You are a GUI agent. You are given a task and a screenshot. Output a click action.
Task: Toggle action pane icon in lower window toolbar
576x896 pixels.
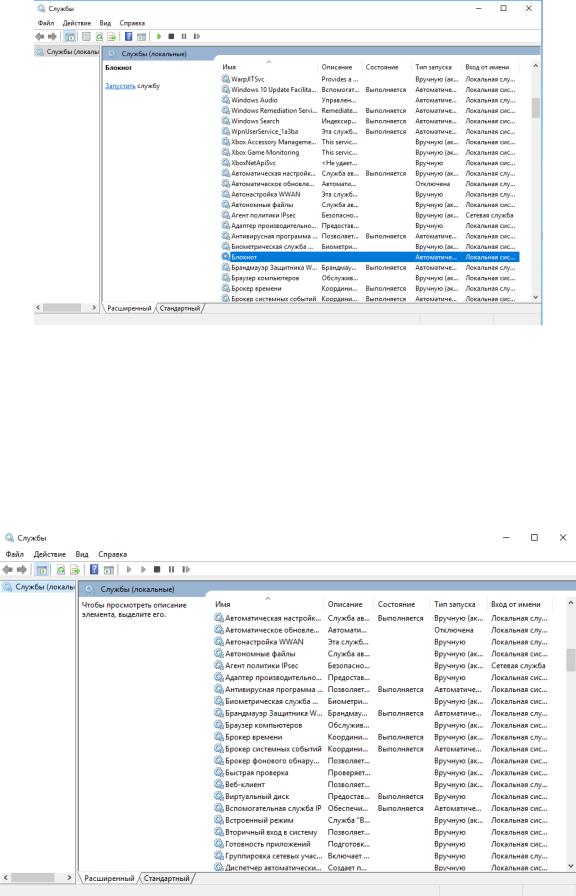pos(109,569)
